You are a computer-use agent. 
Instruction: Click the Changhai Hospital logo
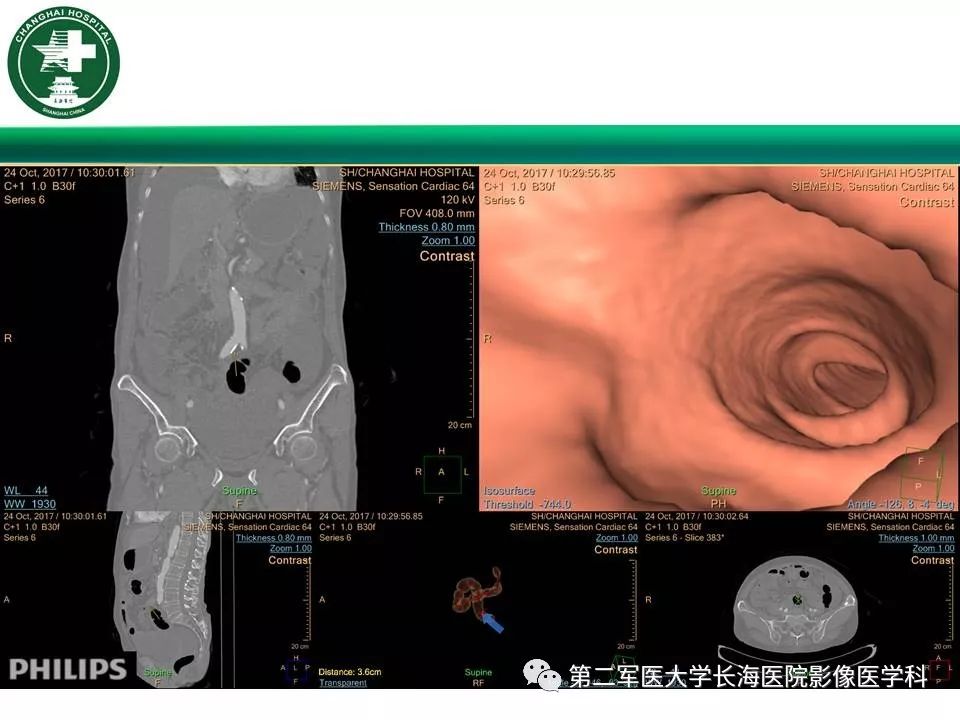pyautogui.click(x=63, y=62)
